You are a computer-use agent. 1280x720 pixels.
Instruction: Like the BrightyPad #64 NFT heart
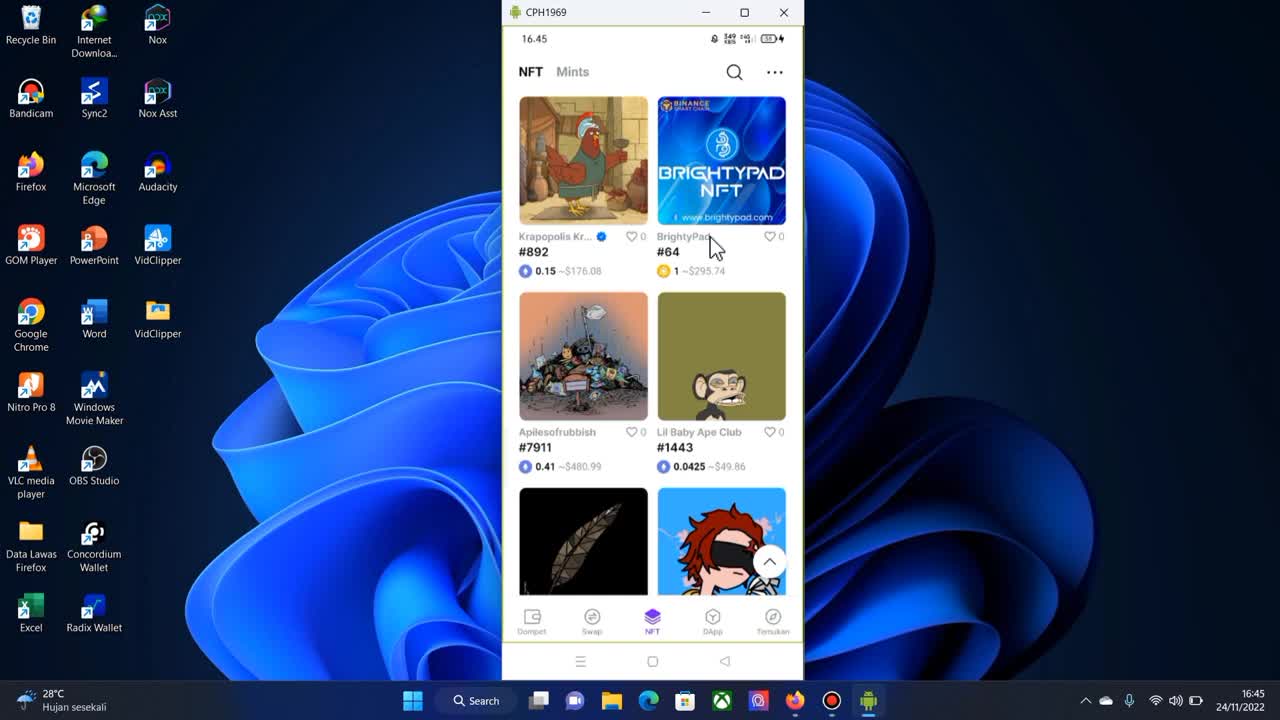[769, 237]
